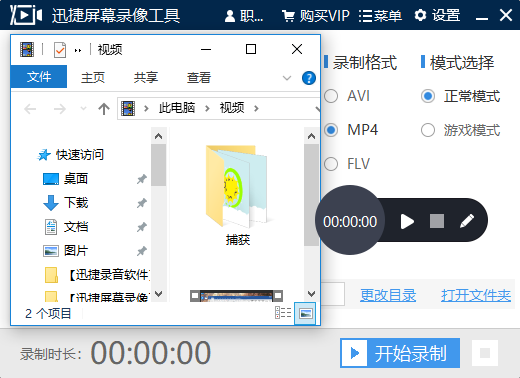Start recording from the floating play icon
520x378 pixels.
tap(407, 221)
